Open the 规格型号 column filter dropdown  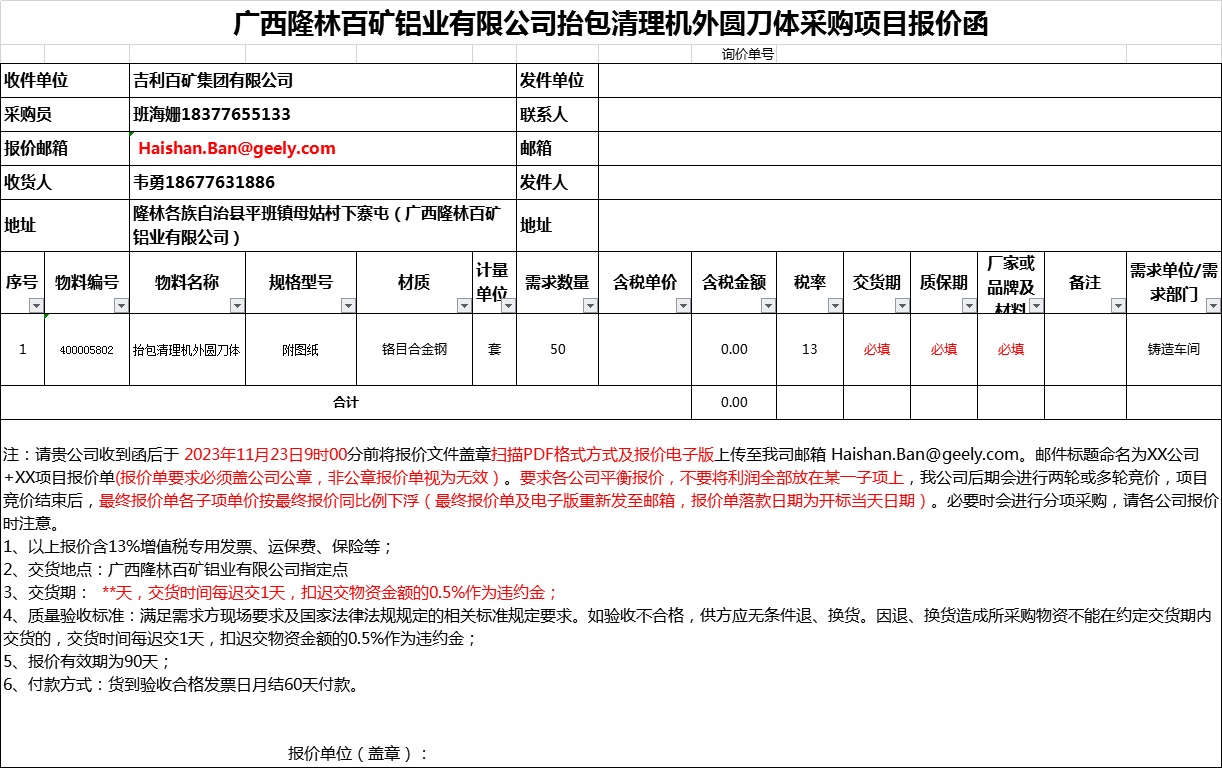click(348, 306)
